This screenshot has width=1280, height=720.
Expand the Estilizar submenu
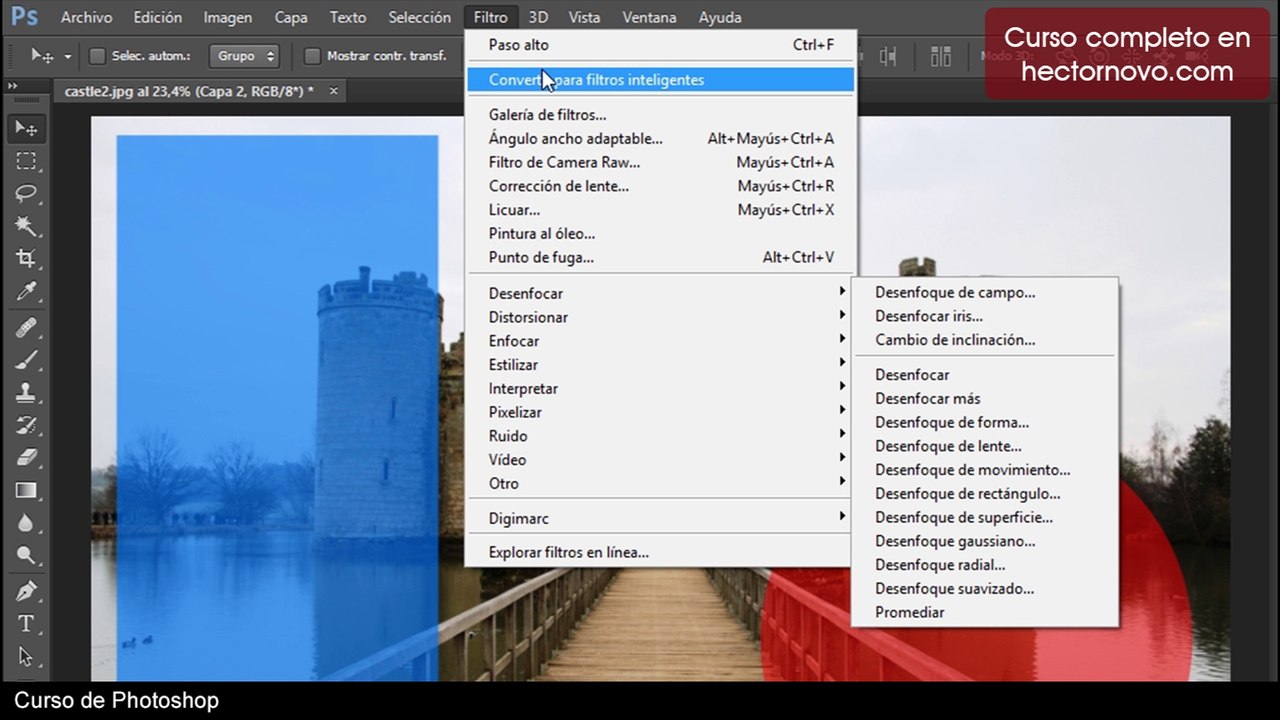[x=660, y=365]
